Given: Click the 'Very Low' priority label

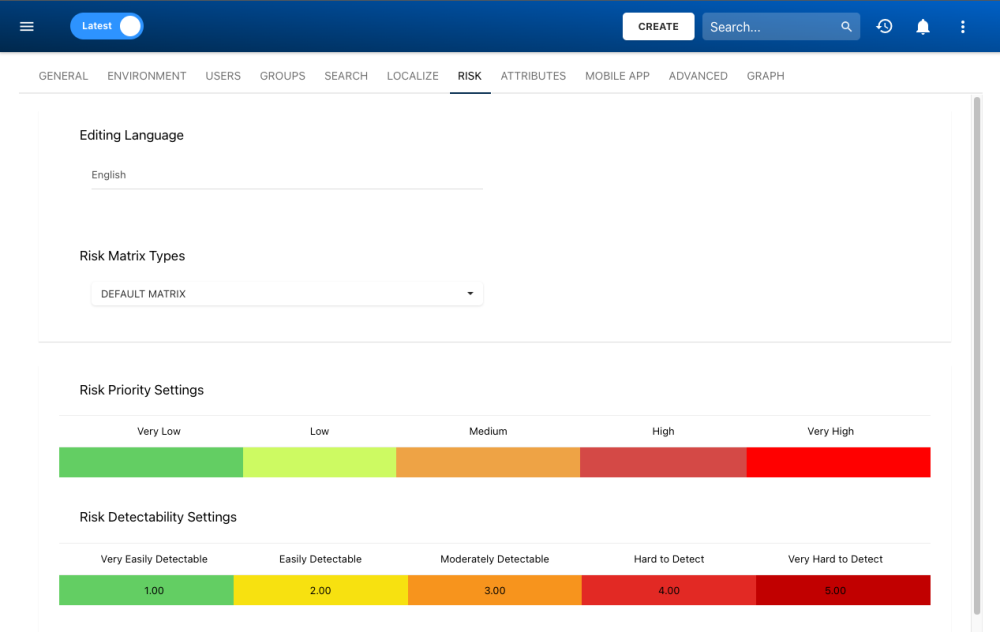Looking at the screenshot, I should click(159, 431).
